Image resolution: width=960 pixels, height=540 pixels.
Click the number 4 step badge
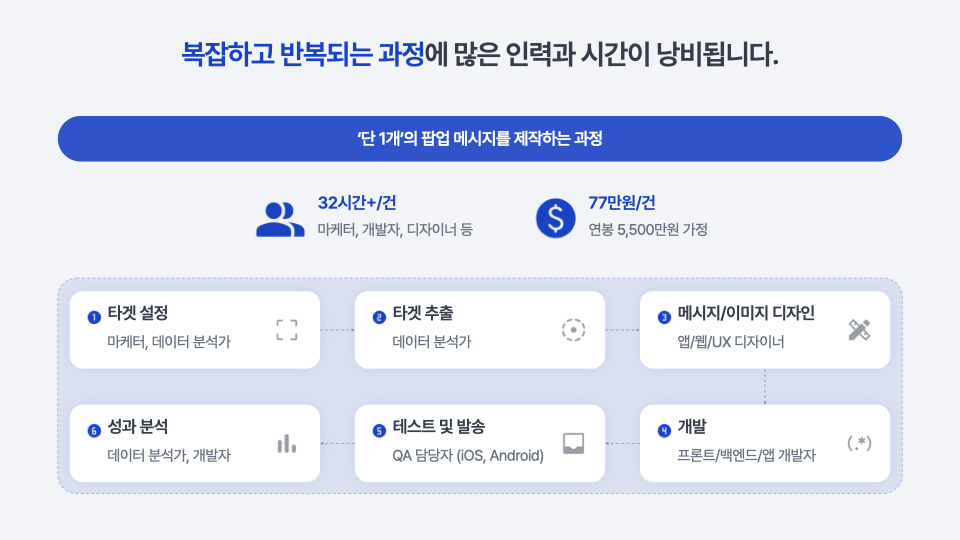point(664,431)
